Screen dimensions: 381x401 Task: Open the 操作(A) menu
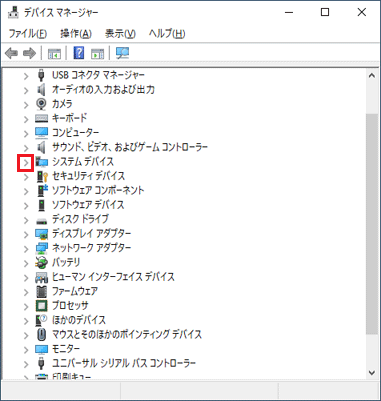[76, 33]
